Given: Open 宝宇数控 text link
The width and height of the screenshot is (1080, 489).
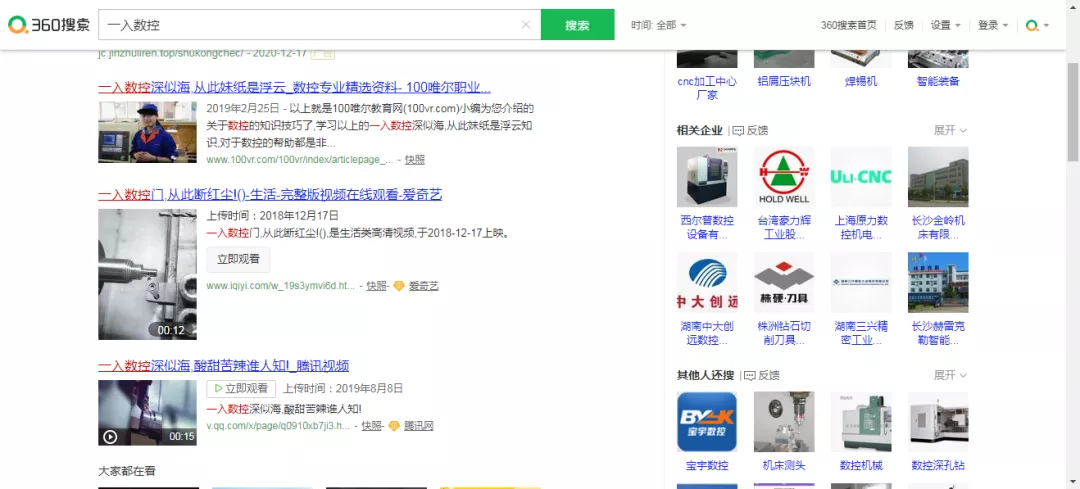Looking at the screenshot, I should pyautogui.click(x=707, y=466).
